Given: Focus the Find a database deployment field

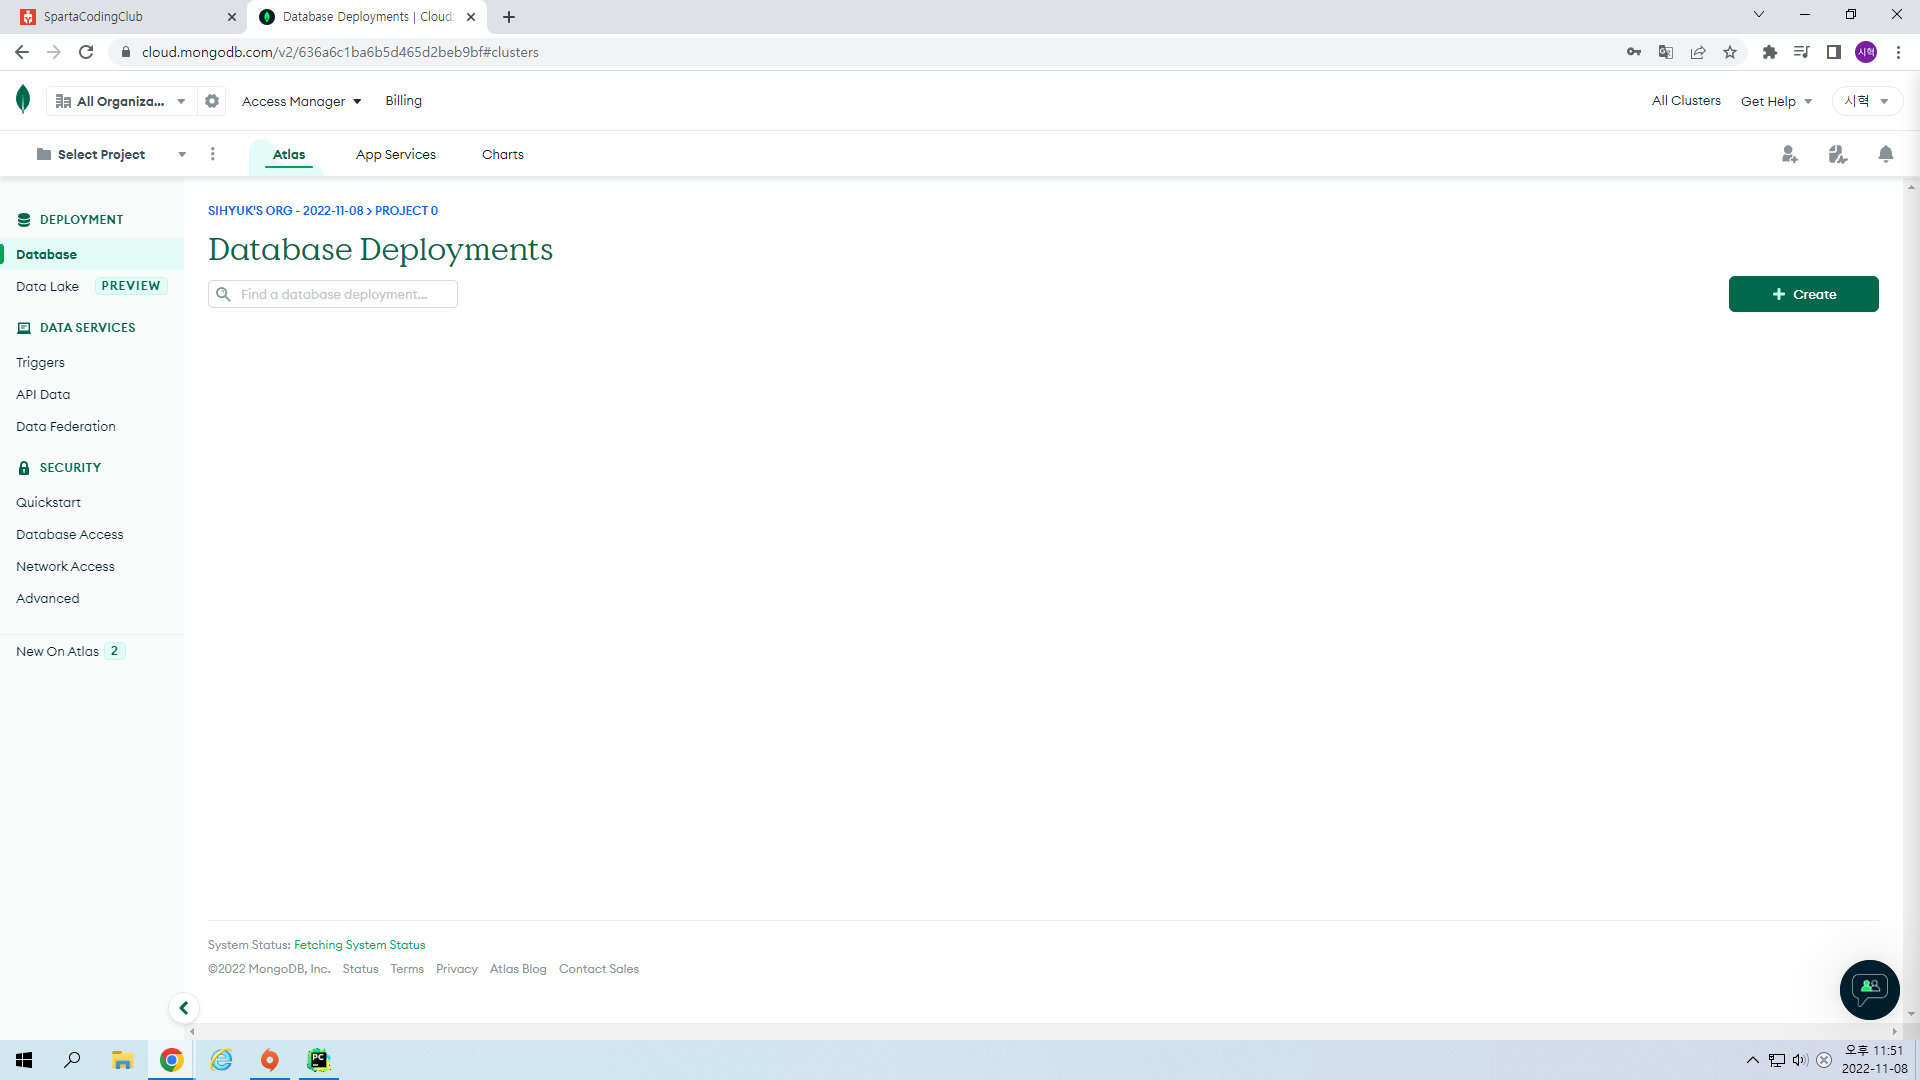Looking at the screenshot, I should coord(333,294).
